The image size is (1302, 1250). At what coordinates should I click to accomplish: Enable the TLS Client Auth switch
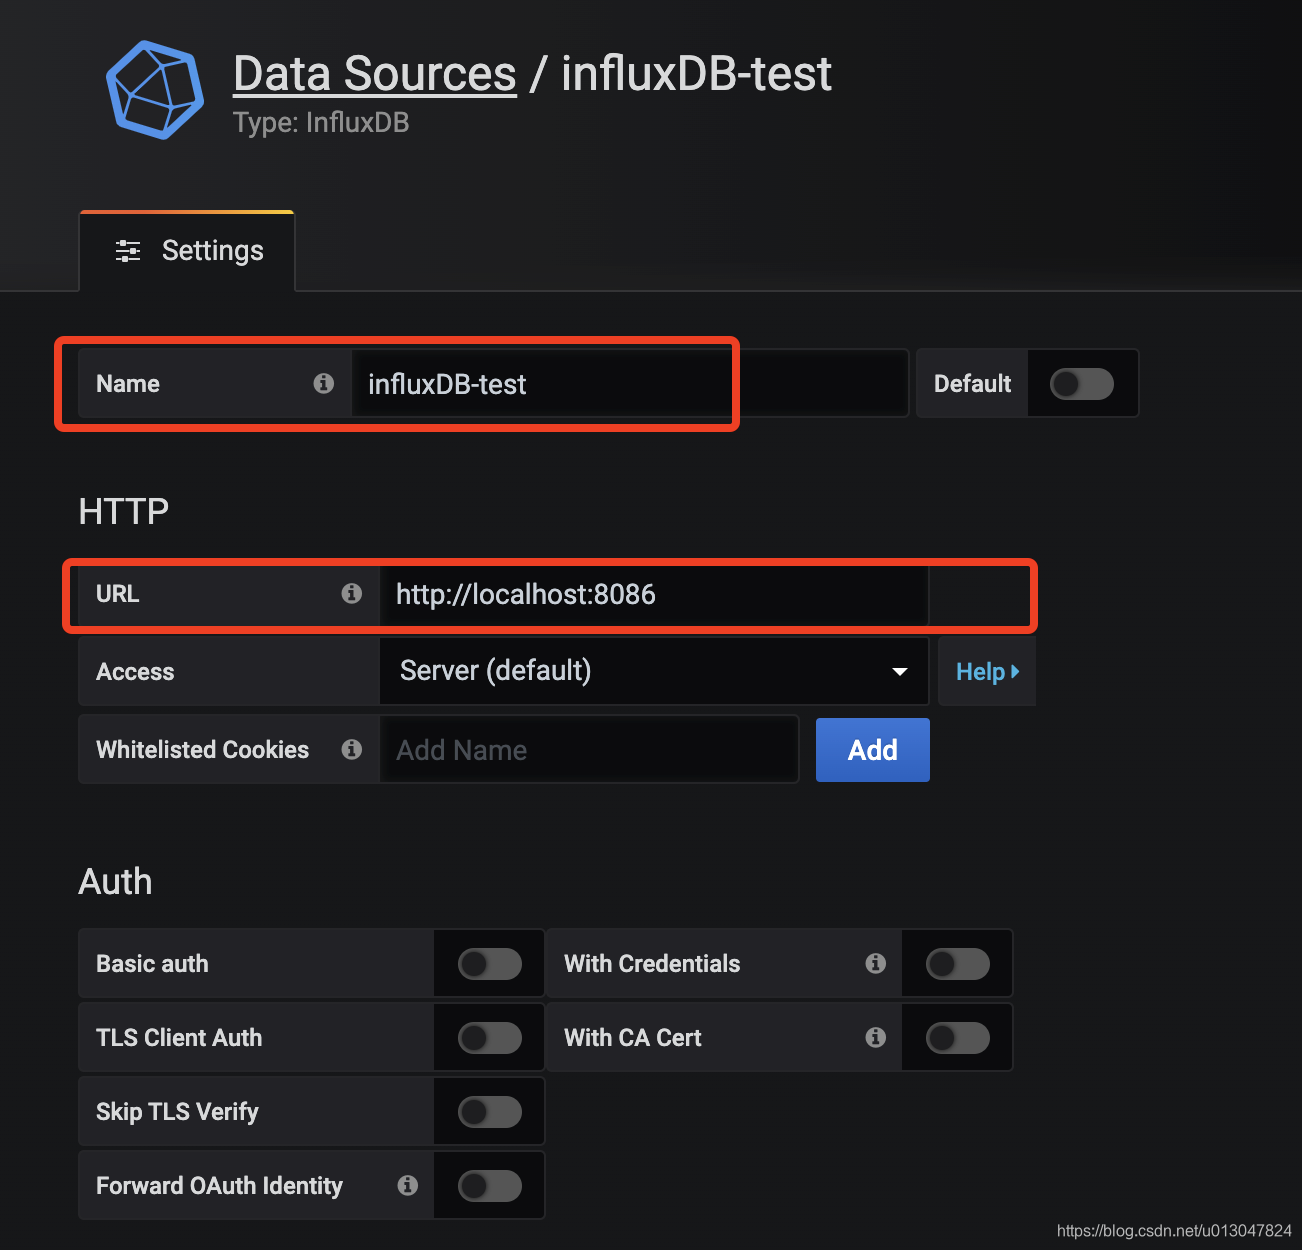[490, 1037]
